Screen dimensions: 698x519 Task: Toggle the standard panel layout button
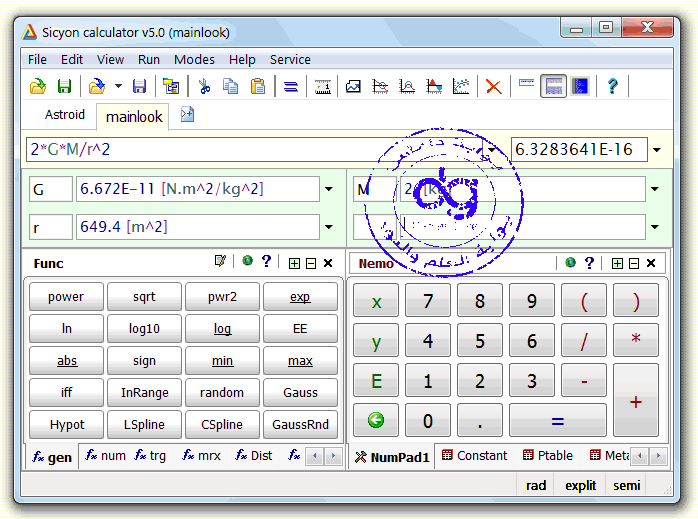tap(553, 86)
